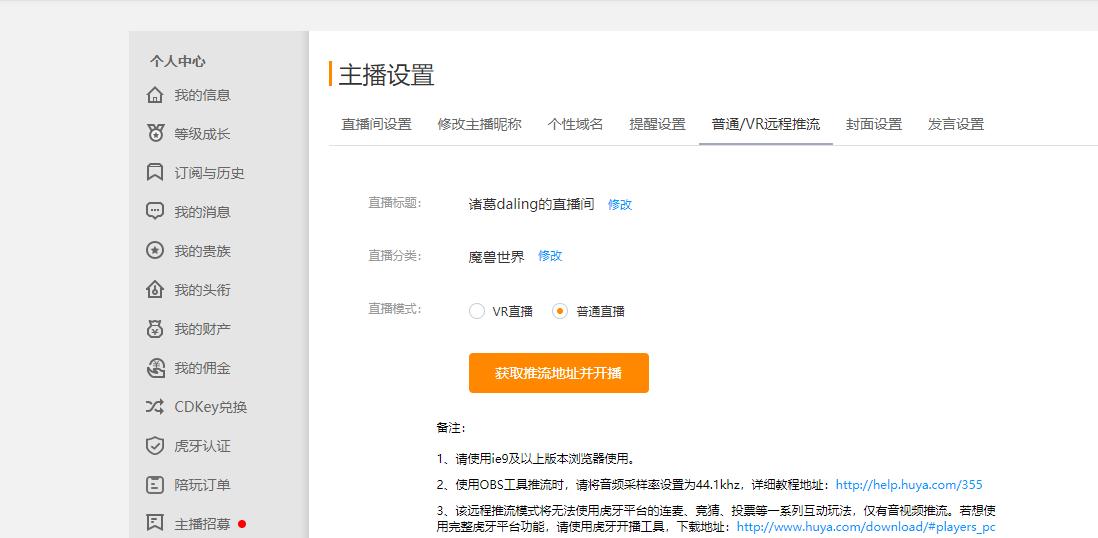1098x538 pixels.
Task: Open 主播招募 in the sidebar
Action: [x=202, y=523]
